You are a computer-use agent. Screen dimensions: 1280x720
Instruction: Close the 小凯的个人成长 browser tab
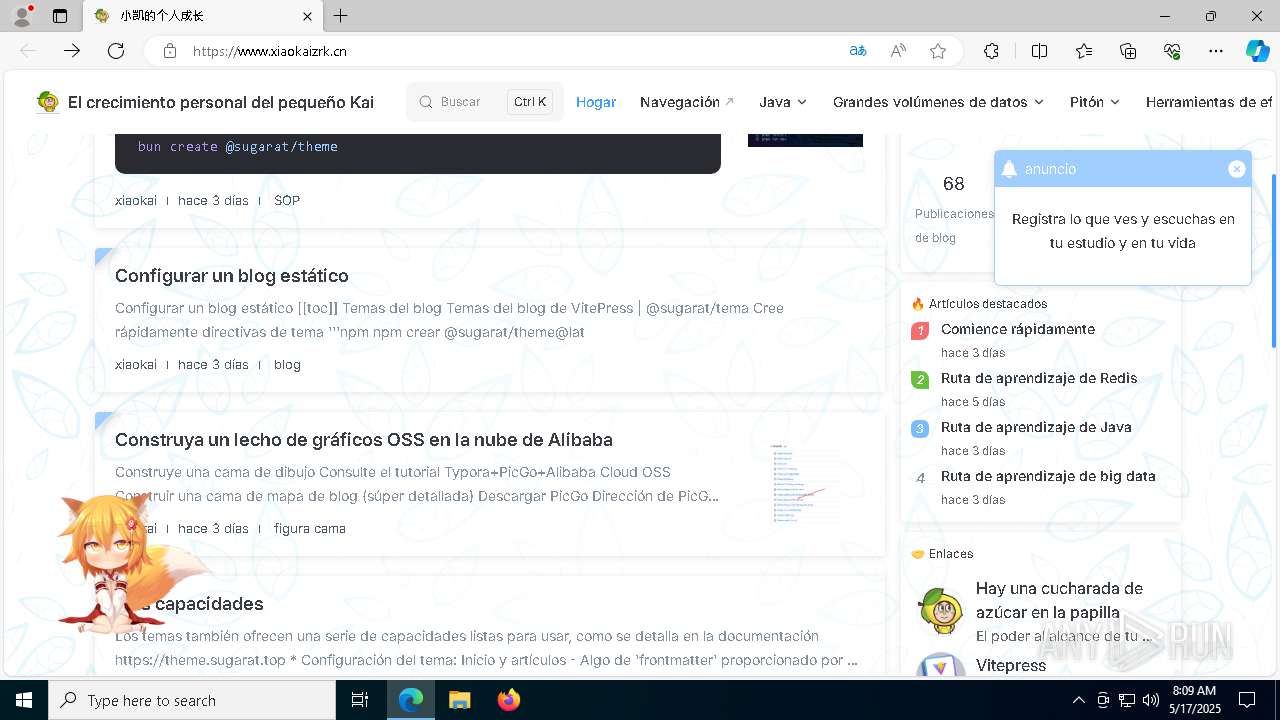point(308,16)
